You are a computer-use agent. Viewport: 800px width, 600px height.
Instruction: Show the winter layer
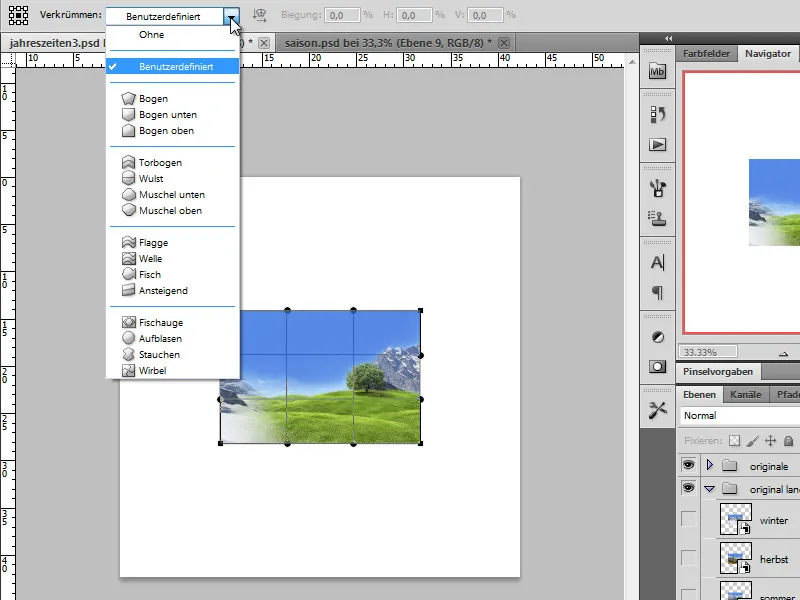(688, 519)
